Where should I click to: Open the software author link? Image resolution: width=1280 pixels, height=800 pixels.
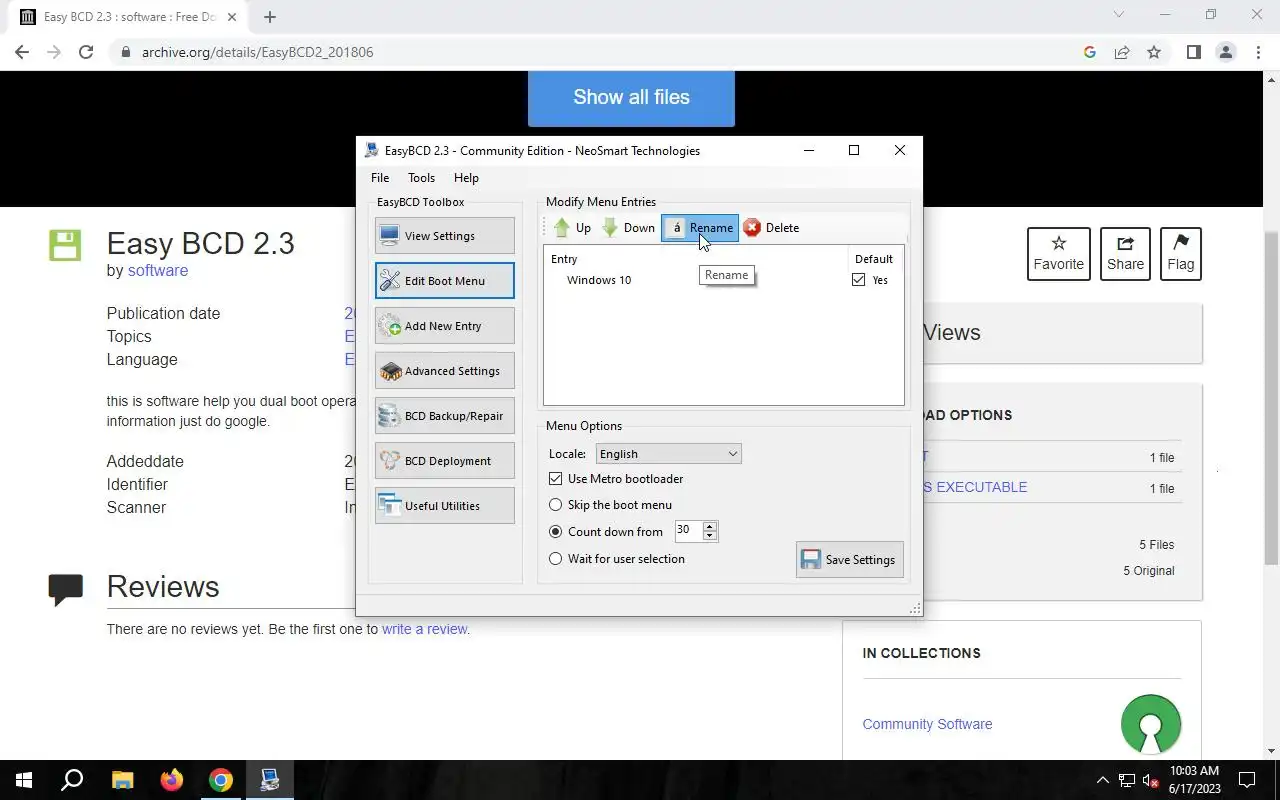[x=158, y=270]
